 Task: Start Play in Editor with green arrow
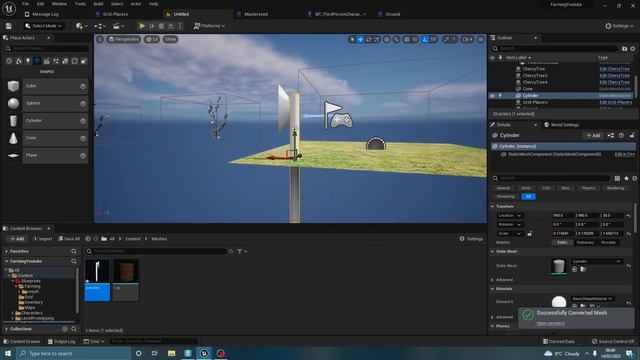[x=142, y=26]
